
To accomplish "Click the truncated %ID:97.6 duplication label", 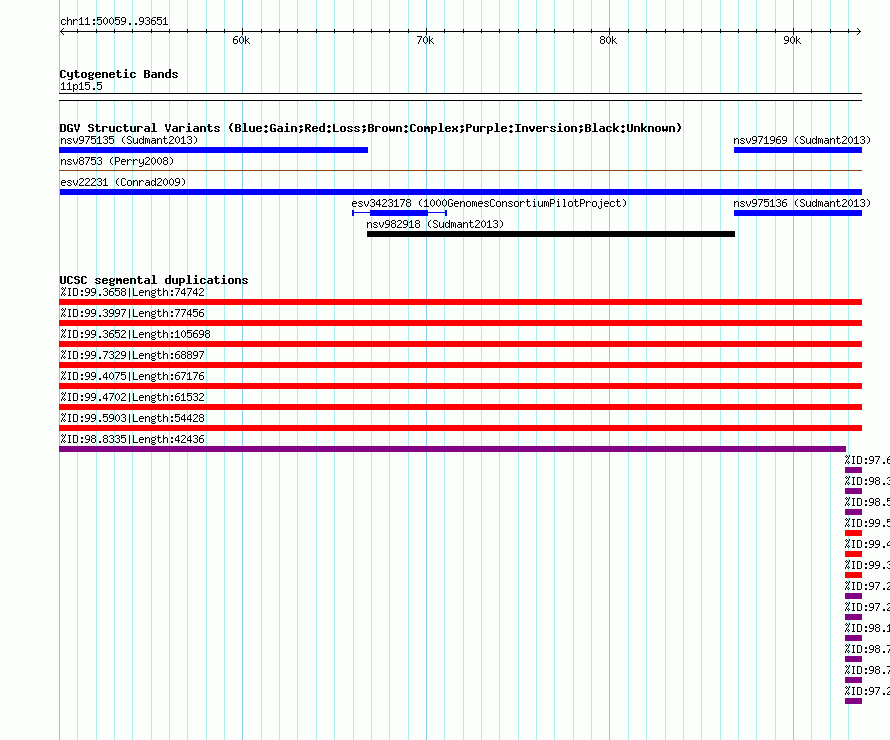I will click(867, 460).
